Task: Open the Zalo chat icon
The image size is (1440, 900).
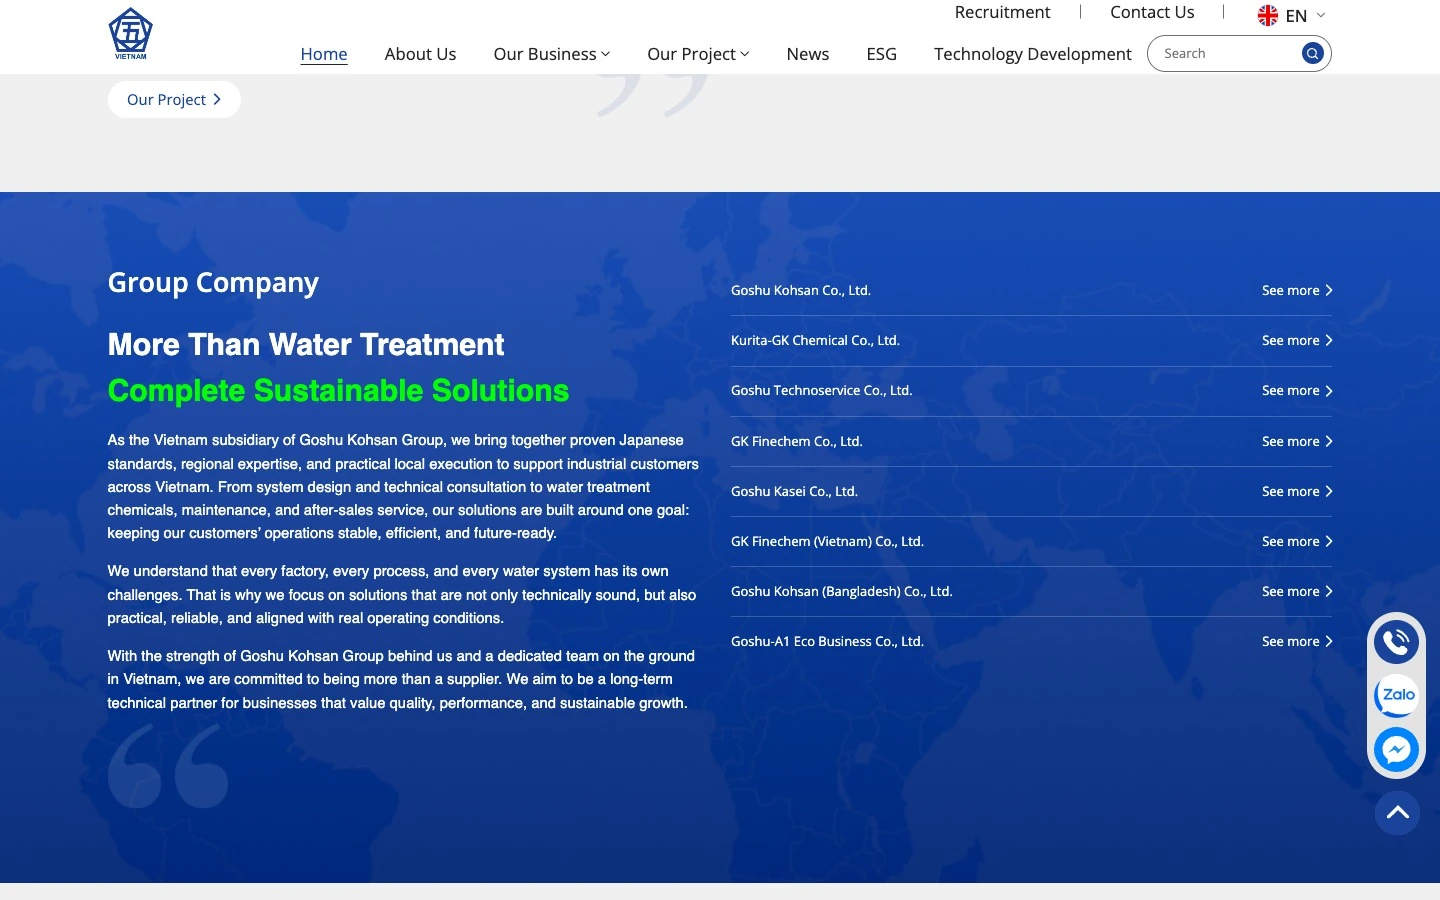Action: [1397, 695]
